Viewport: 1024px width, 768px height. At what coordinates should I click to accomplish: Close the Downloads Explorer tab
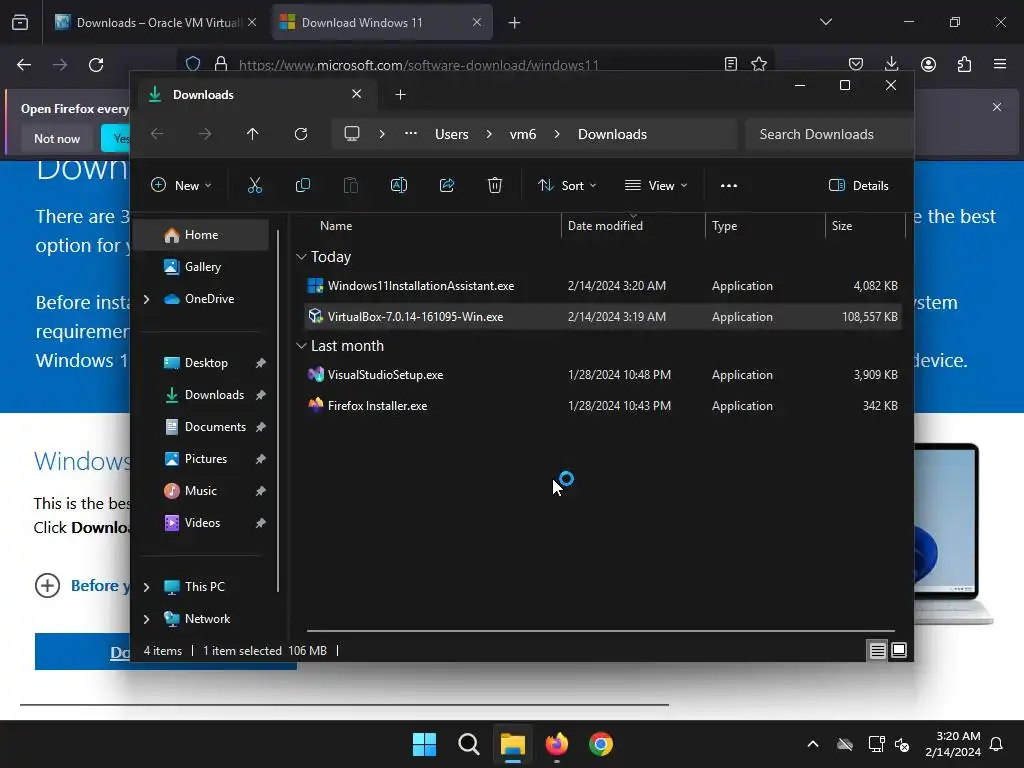[x=357, y=94]
